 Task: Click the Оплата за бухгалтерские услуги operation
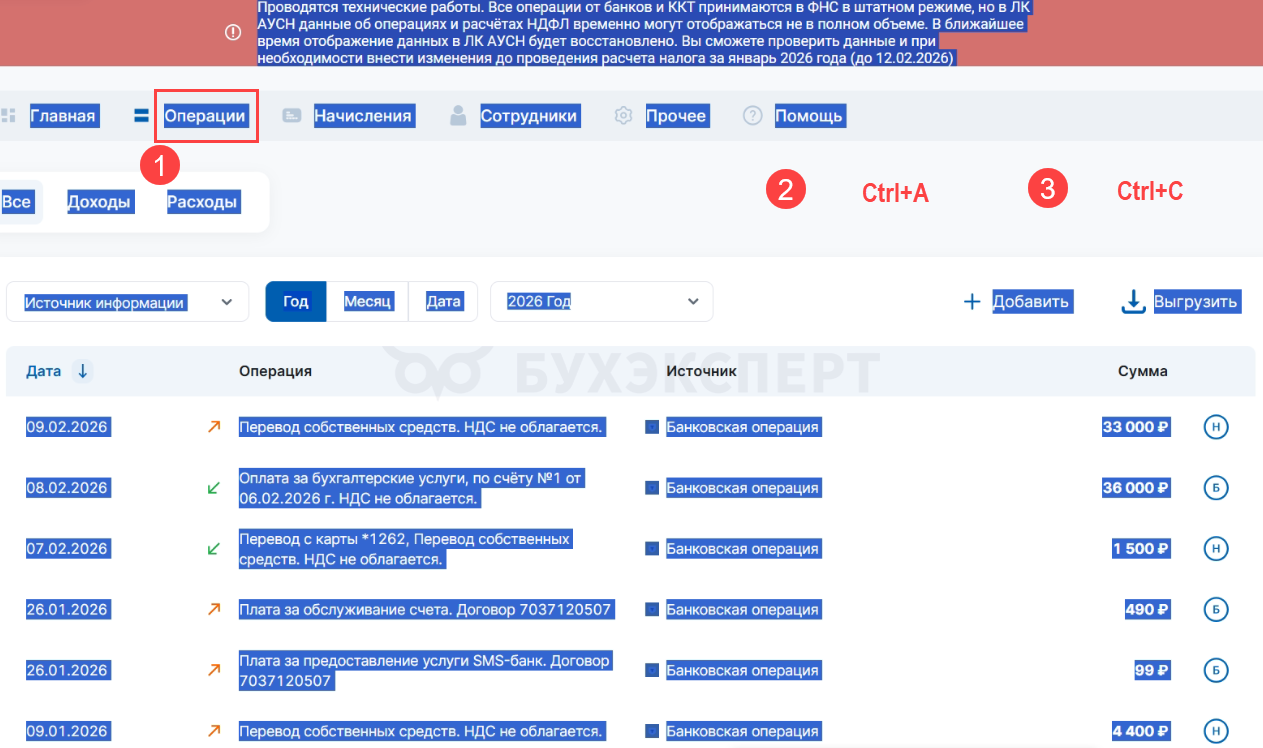click(411, 488)
